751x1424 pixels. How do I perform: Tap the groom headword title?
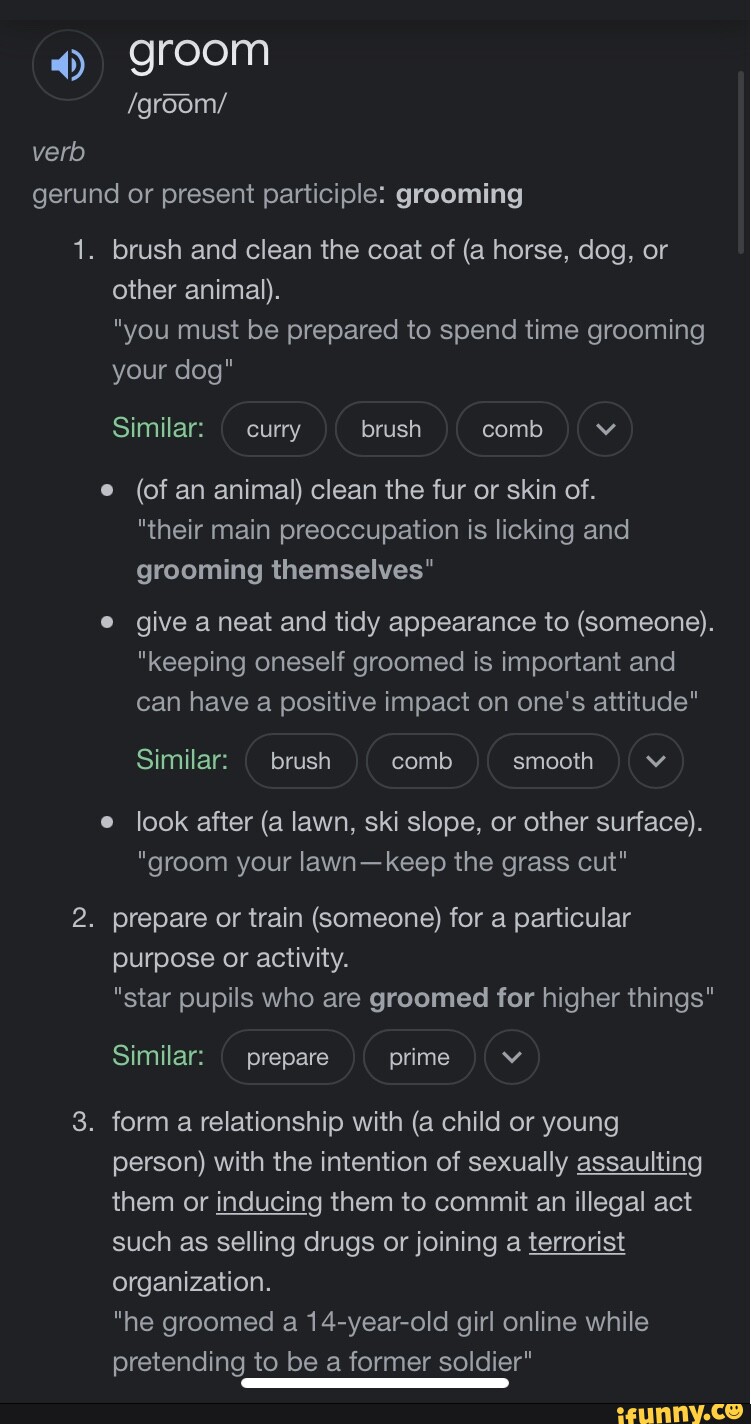click(199, 50)
